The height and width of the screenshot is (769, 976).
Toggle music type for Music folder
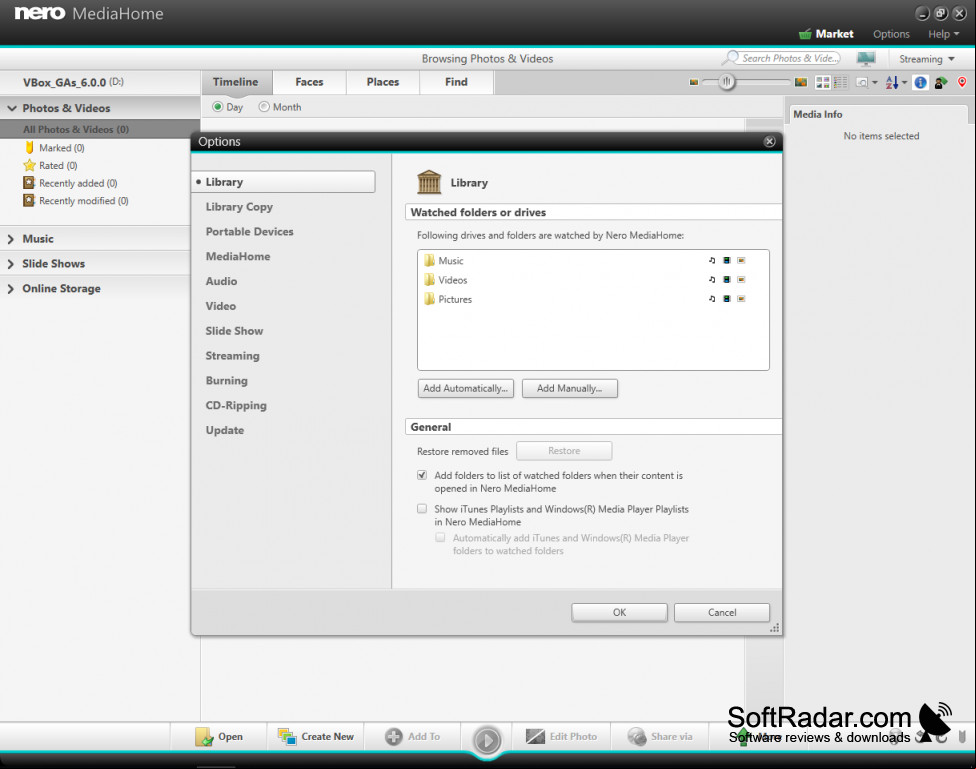click(x=712, y=260)
